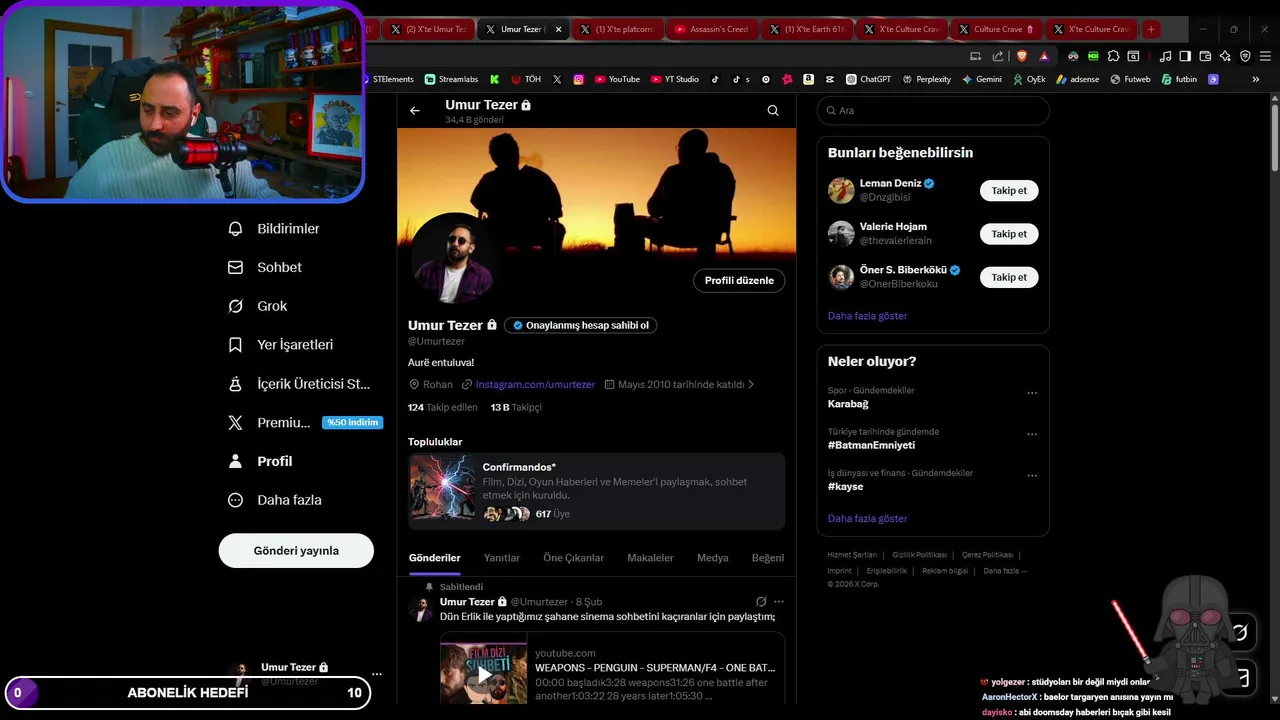The image size is (1280, 720).
Task: Open Premium from the sidebar
Action: [305, 423]
